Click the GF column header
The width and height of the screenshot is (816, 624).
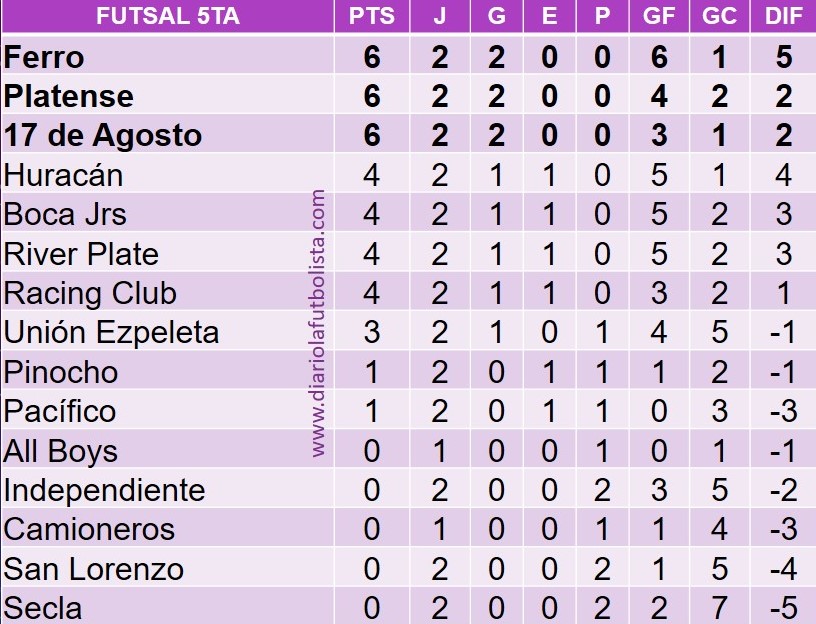coord(658,18)
